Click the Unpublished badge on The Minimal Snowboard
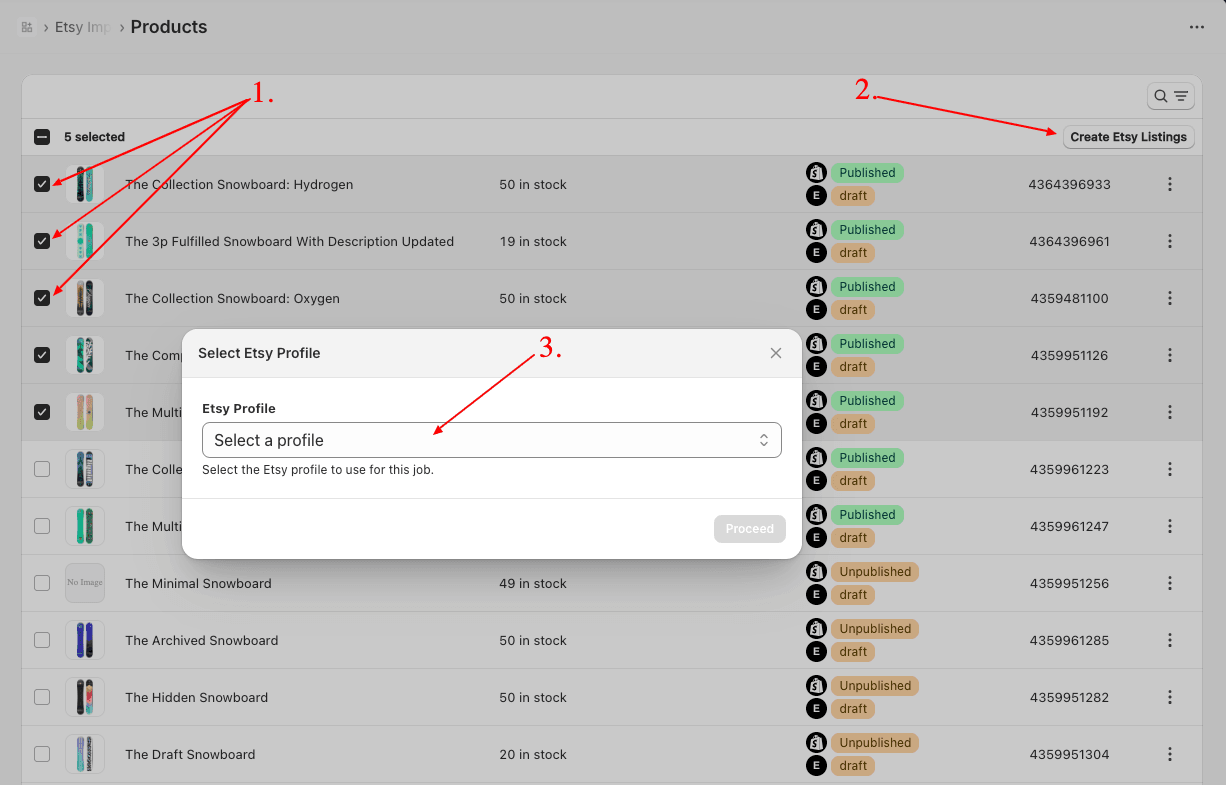The image size is (1226, 785). pyautogui.click(x=875, y=572)
